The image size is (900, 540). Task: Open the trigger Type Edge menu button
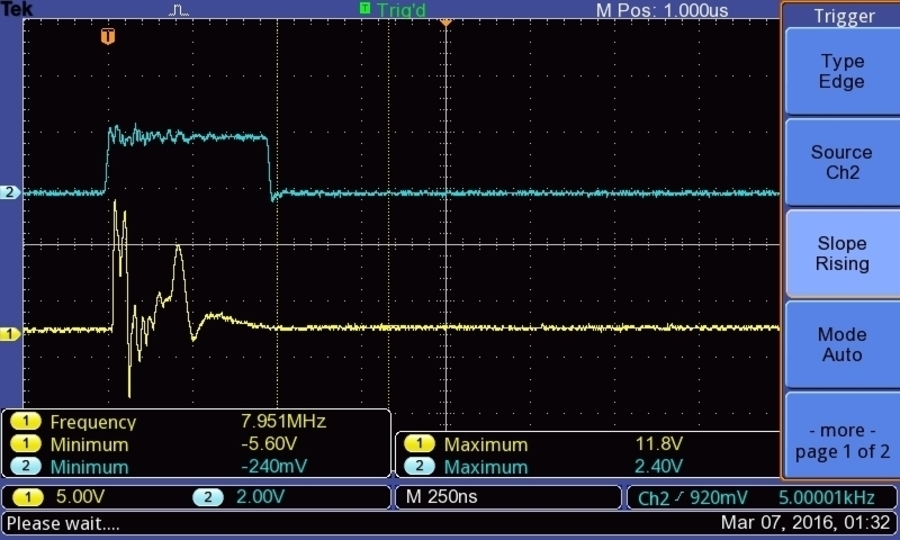[841, 71]
